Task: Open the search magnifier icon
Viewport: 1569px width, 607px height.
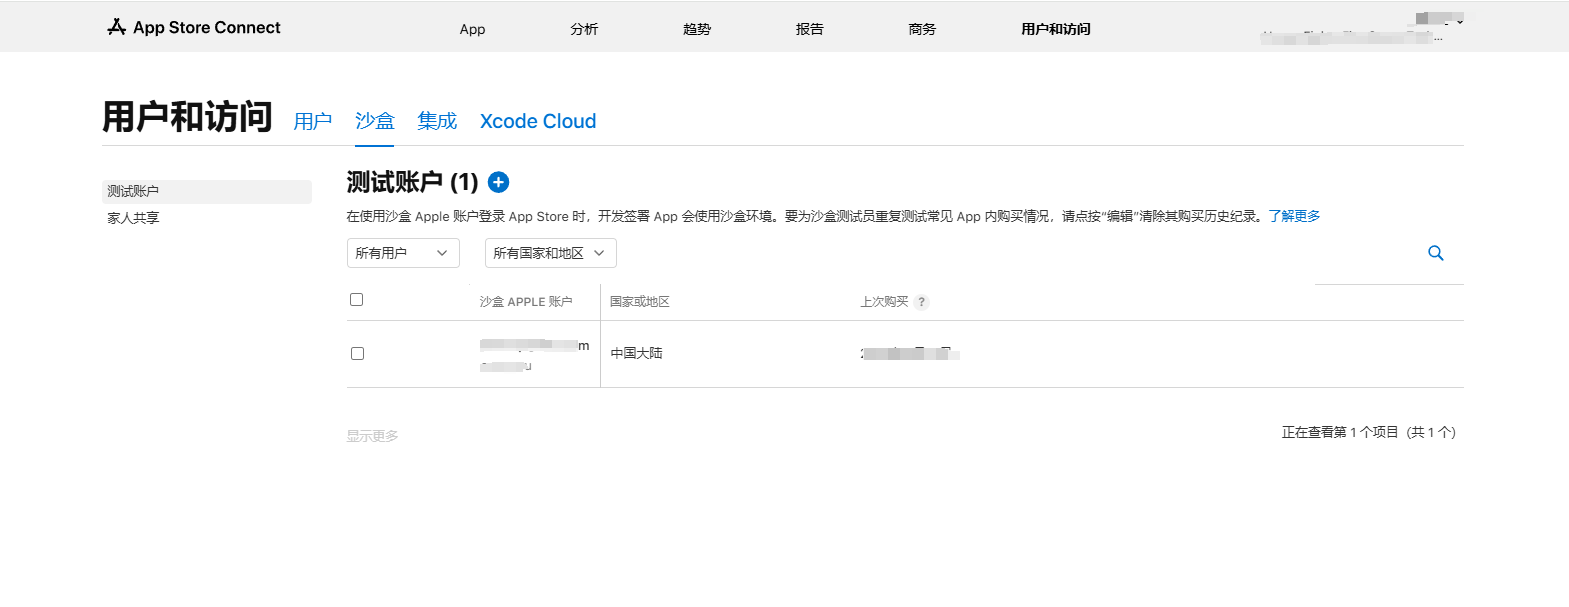Action: tap(1436, 253)
